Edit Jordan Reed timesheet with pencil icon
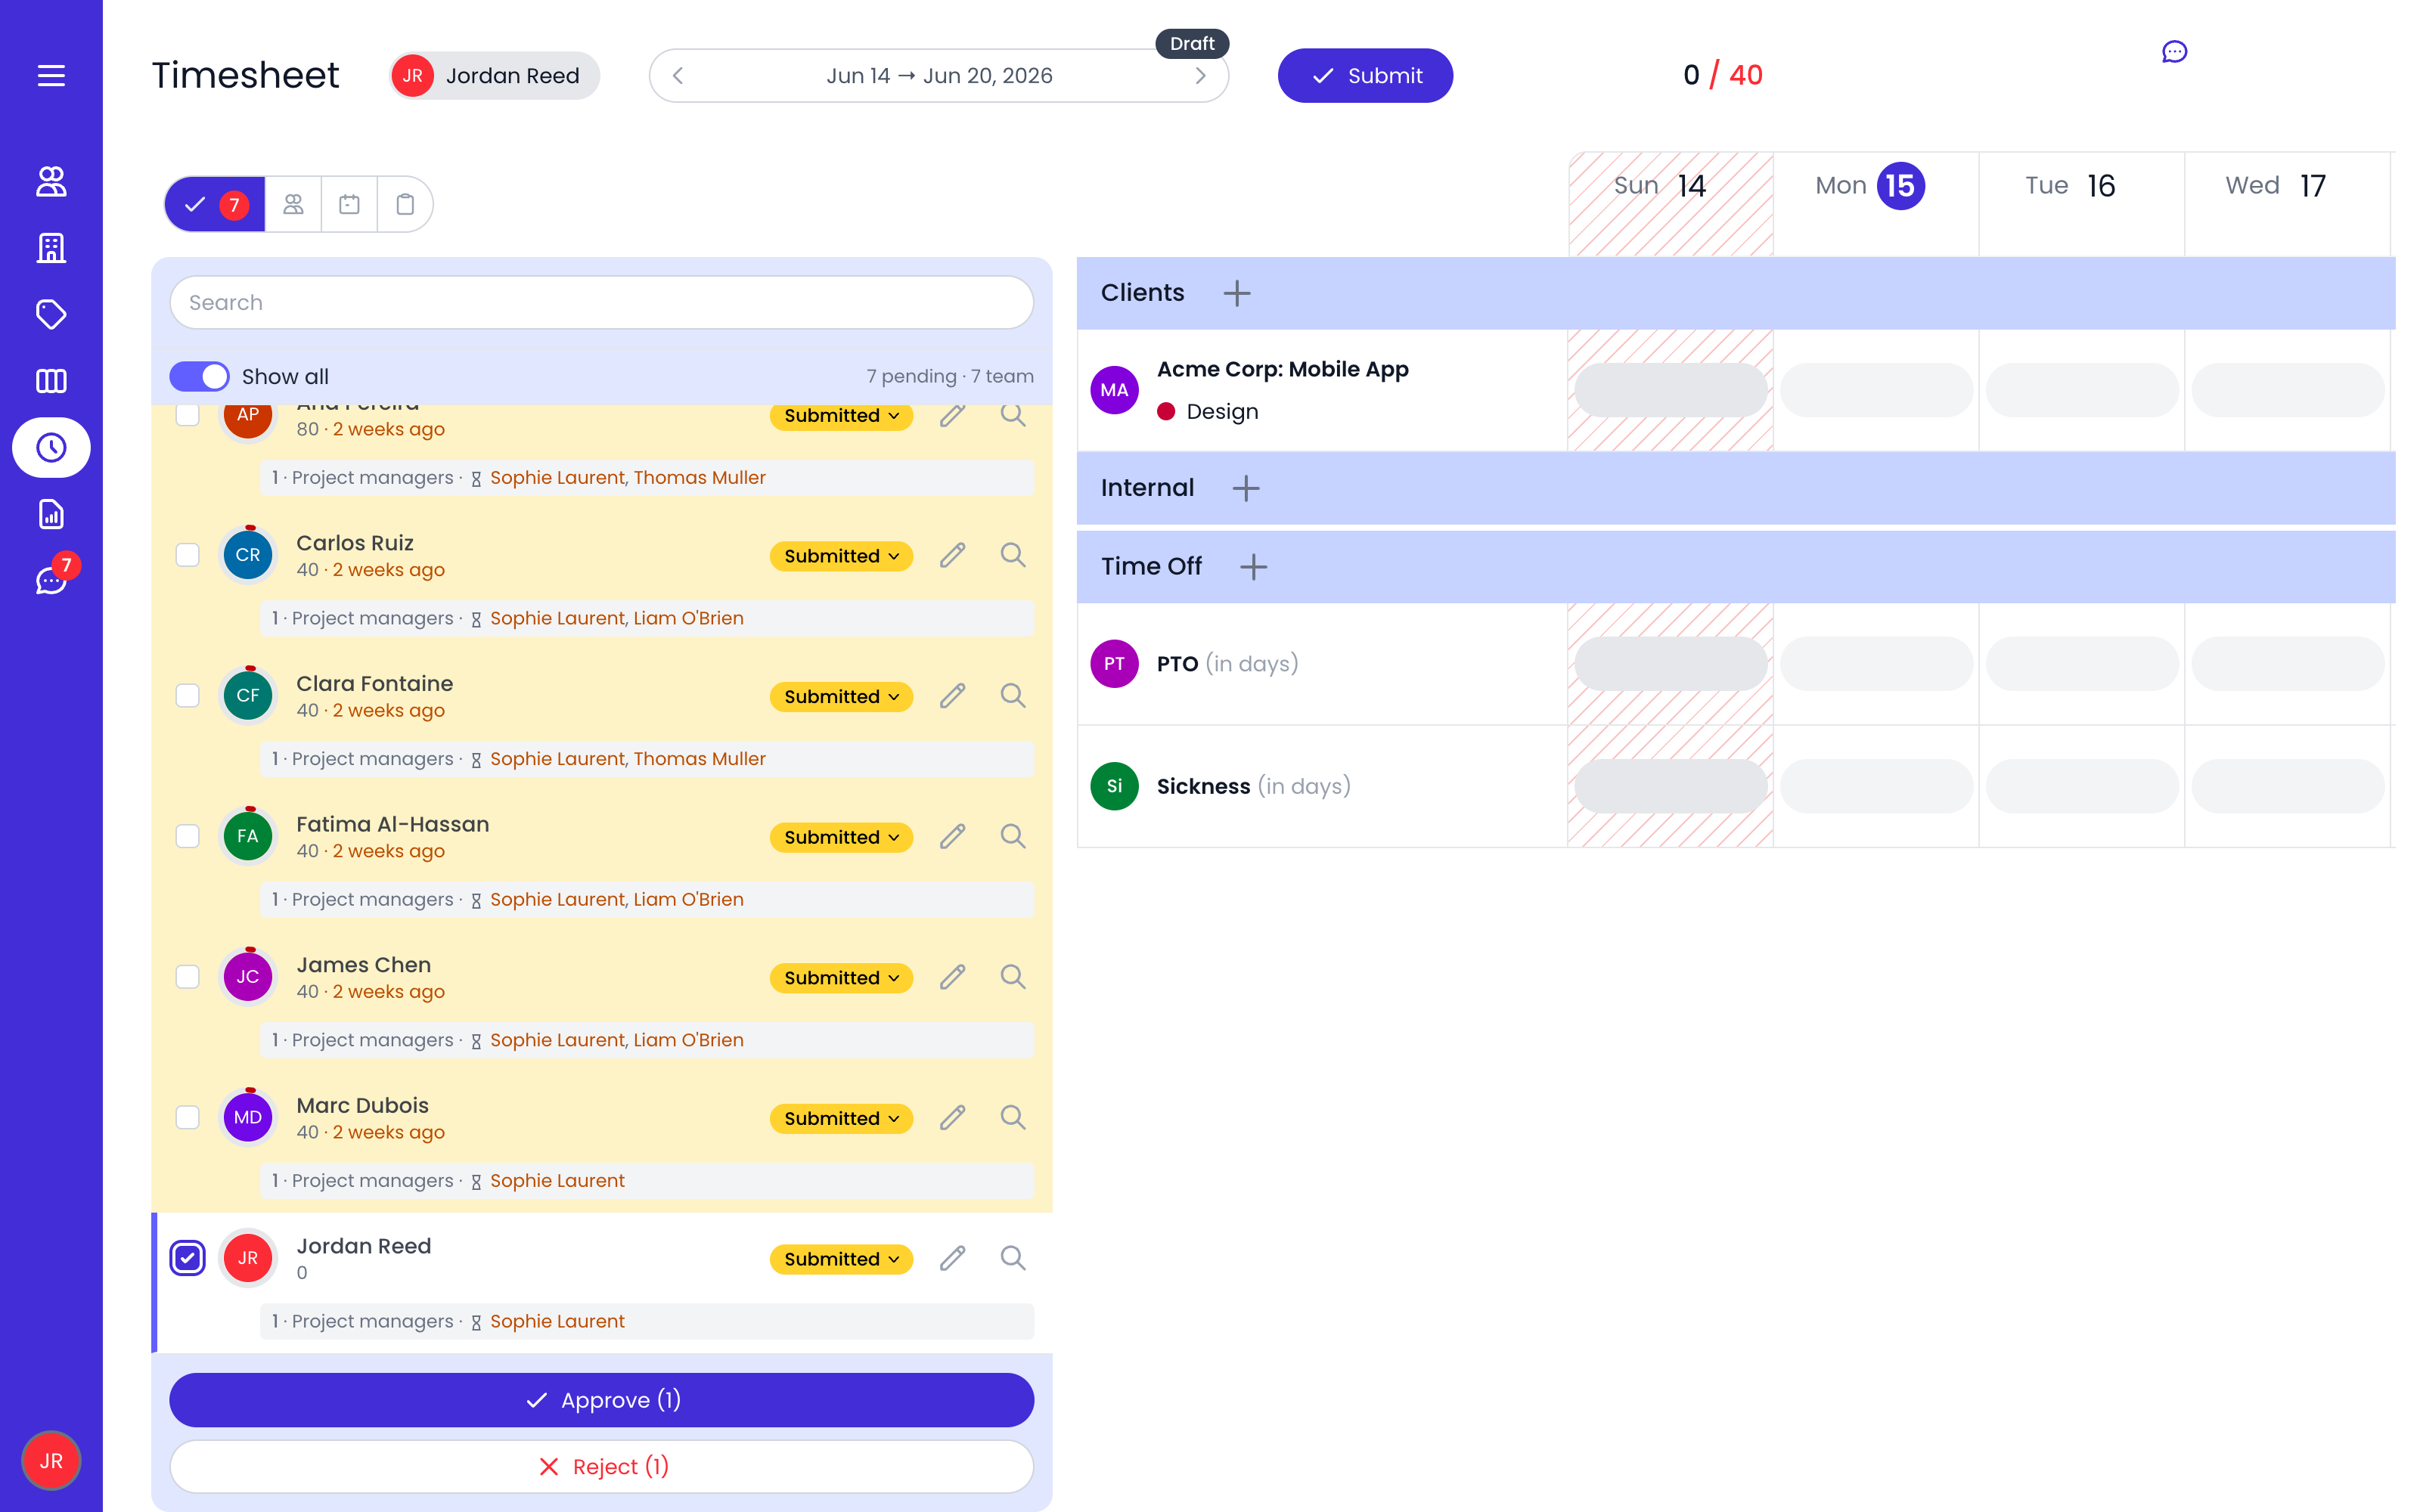Image resolution: width=2420 pixels, height=1512 pixels. pyautogui.click(x=952, y=1258)
